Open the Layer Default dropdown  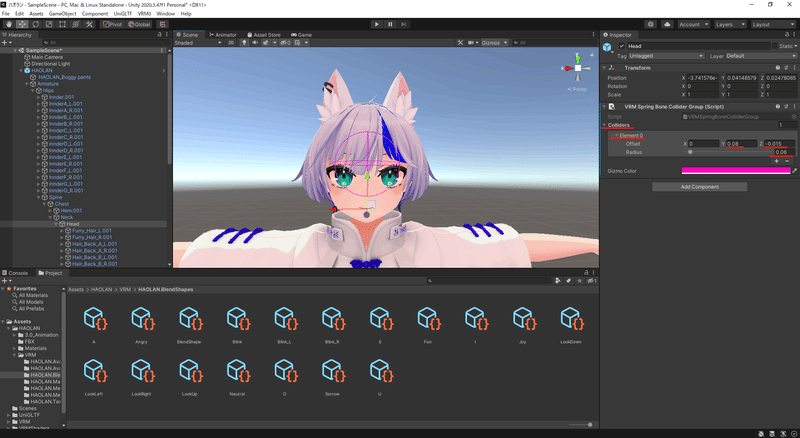pos(761,56)
